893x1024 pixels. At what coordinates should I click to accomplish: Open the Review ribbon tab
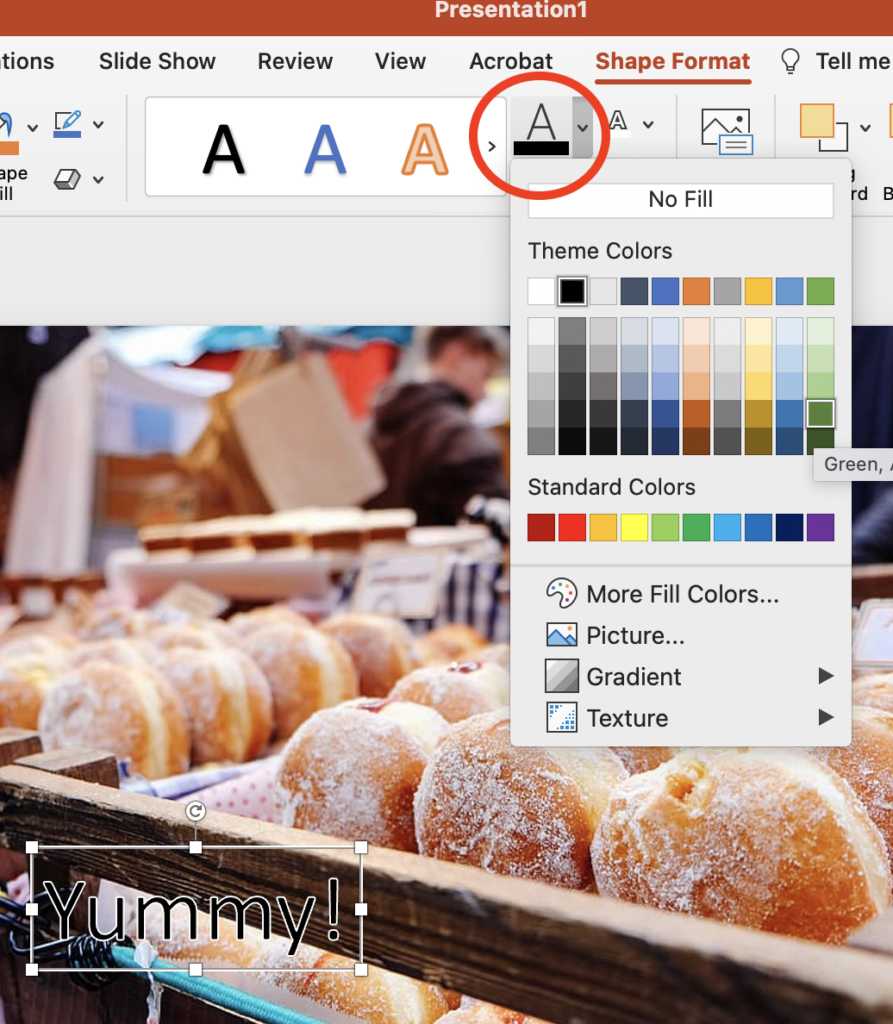(294, 61)
